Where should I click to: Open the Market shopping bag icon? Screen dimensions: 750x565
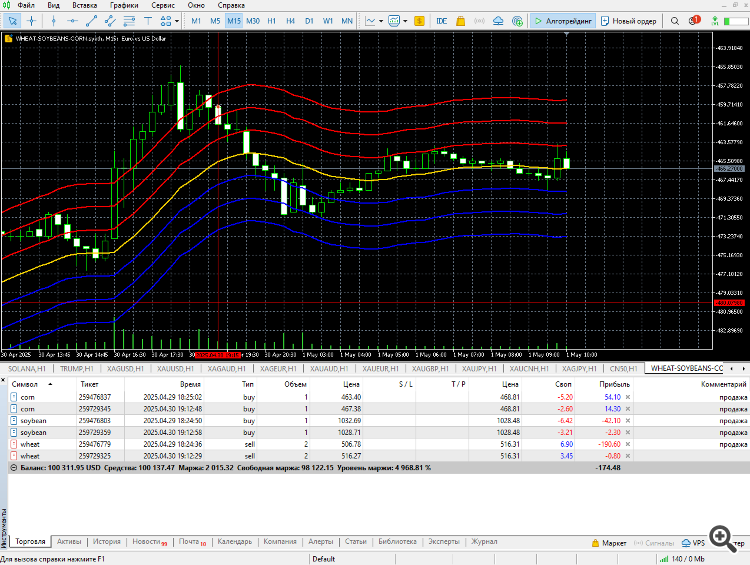coord(460,21)
